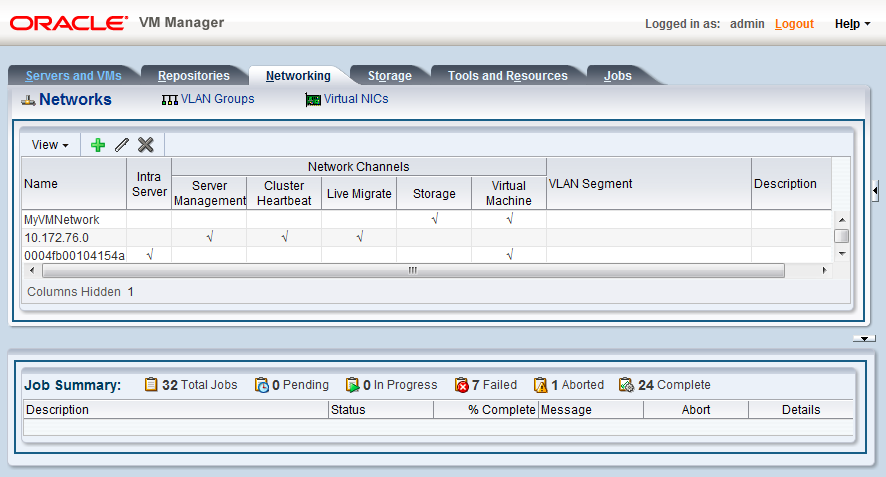
Task: Click the Virtual Machine checkmark for 0004fb00104154a
Action: point(510,255)
